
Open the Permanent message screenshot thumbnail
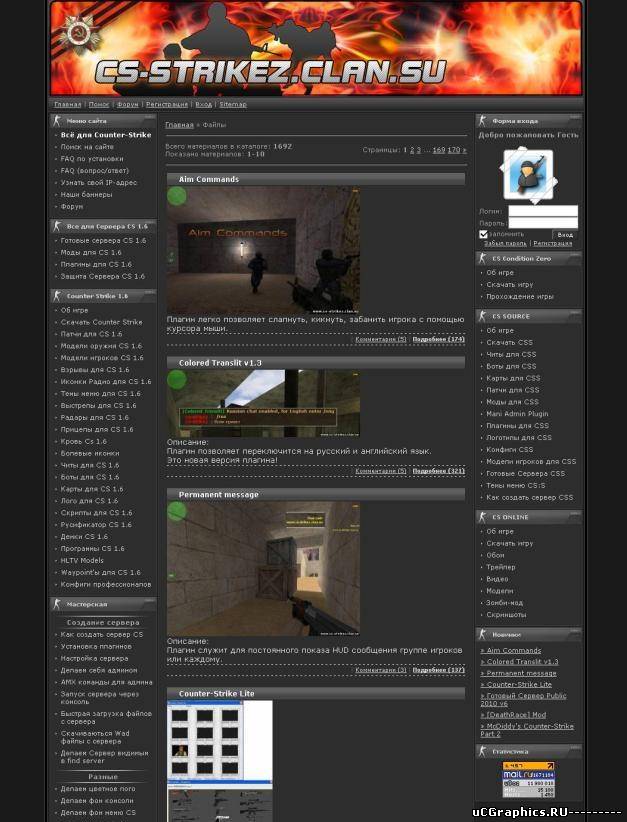pos(263,568)
